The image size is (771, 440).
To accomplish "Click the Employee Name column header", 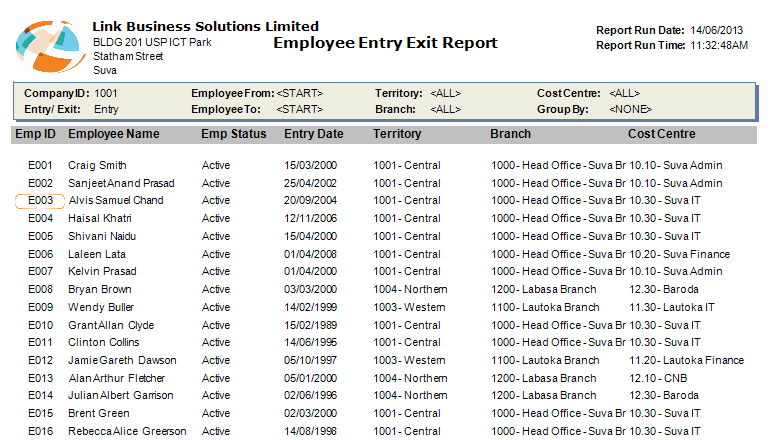I will [x=113, y=134].
